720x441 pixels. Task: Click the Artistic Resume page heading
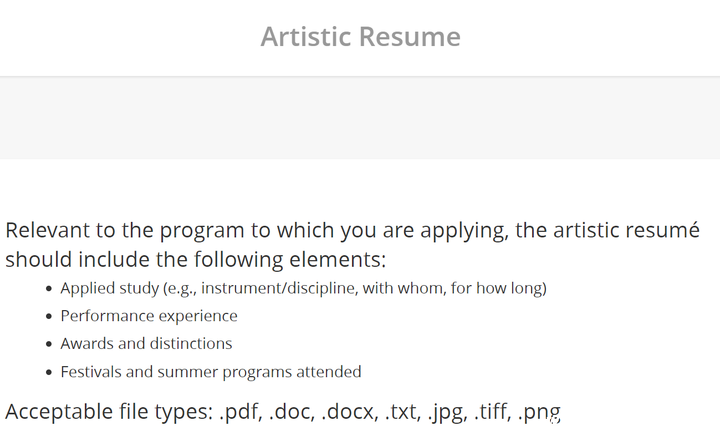(360, 36)
